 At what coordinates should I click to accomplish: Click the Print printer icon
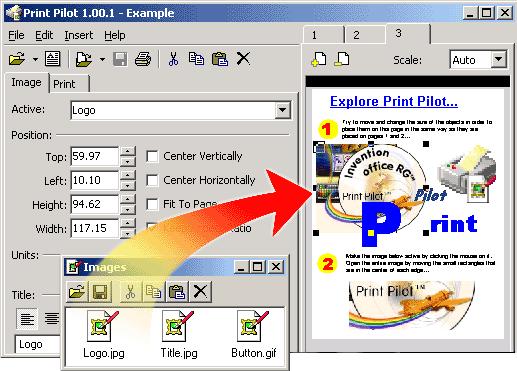tap(143, 59)
